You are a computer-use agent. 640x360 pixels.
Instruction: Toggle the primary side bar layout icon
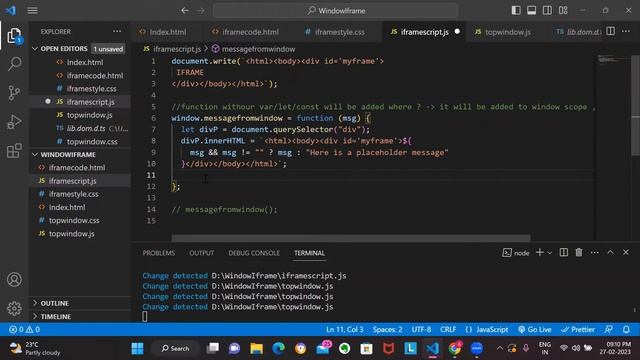point(516,10)
